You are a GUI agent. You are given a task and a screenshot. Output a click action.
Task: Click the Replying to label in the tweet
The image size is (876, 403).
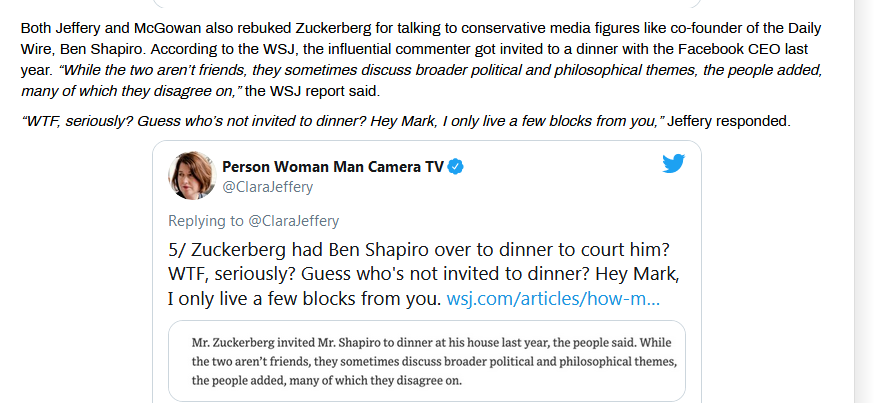click(206, 221)
